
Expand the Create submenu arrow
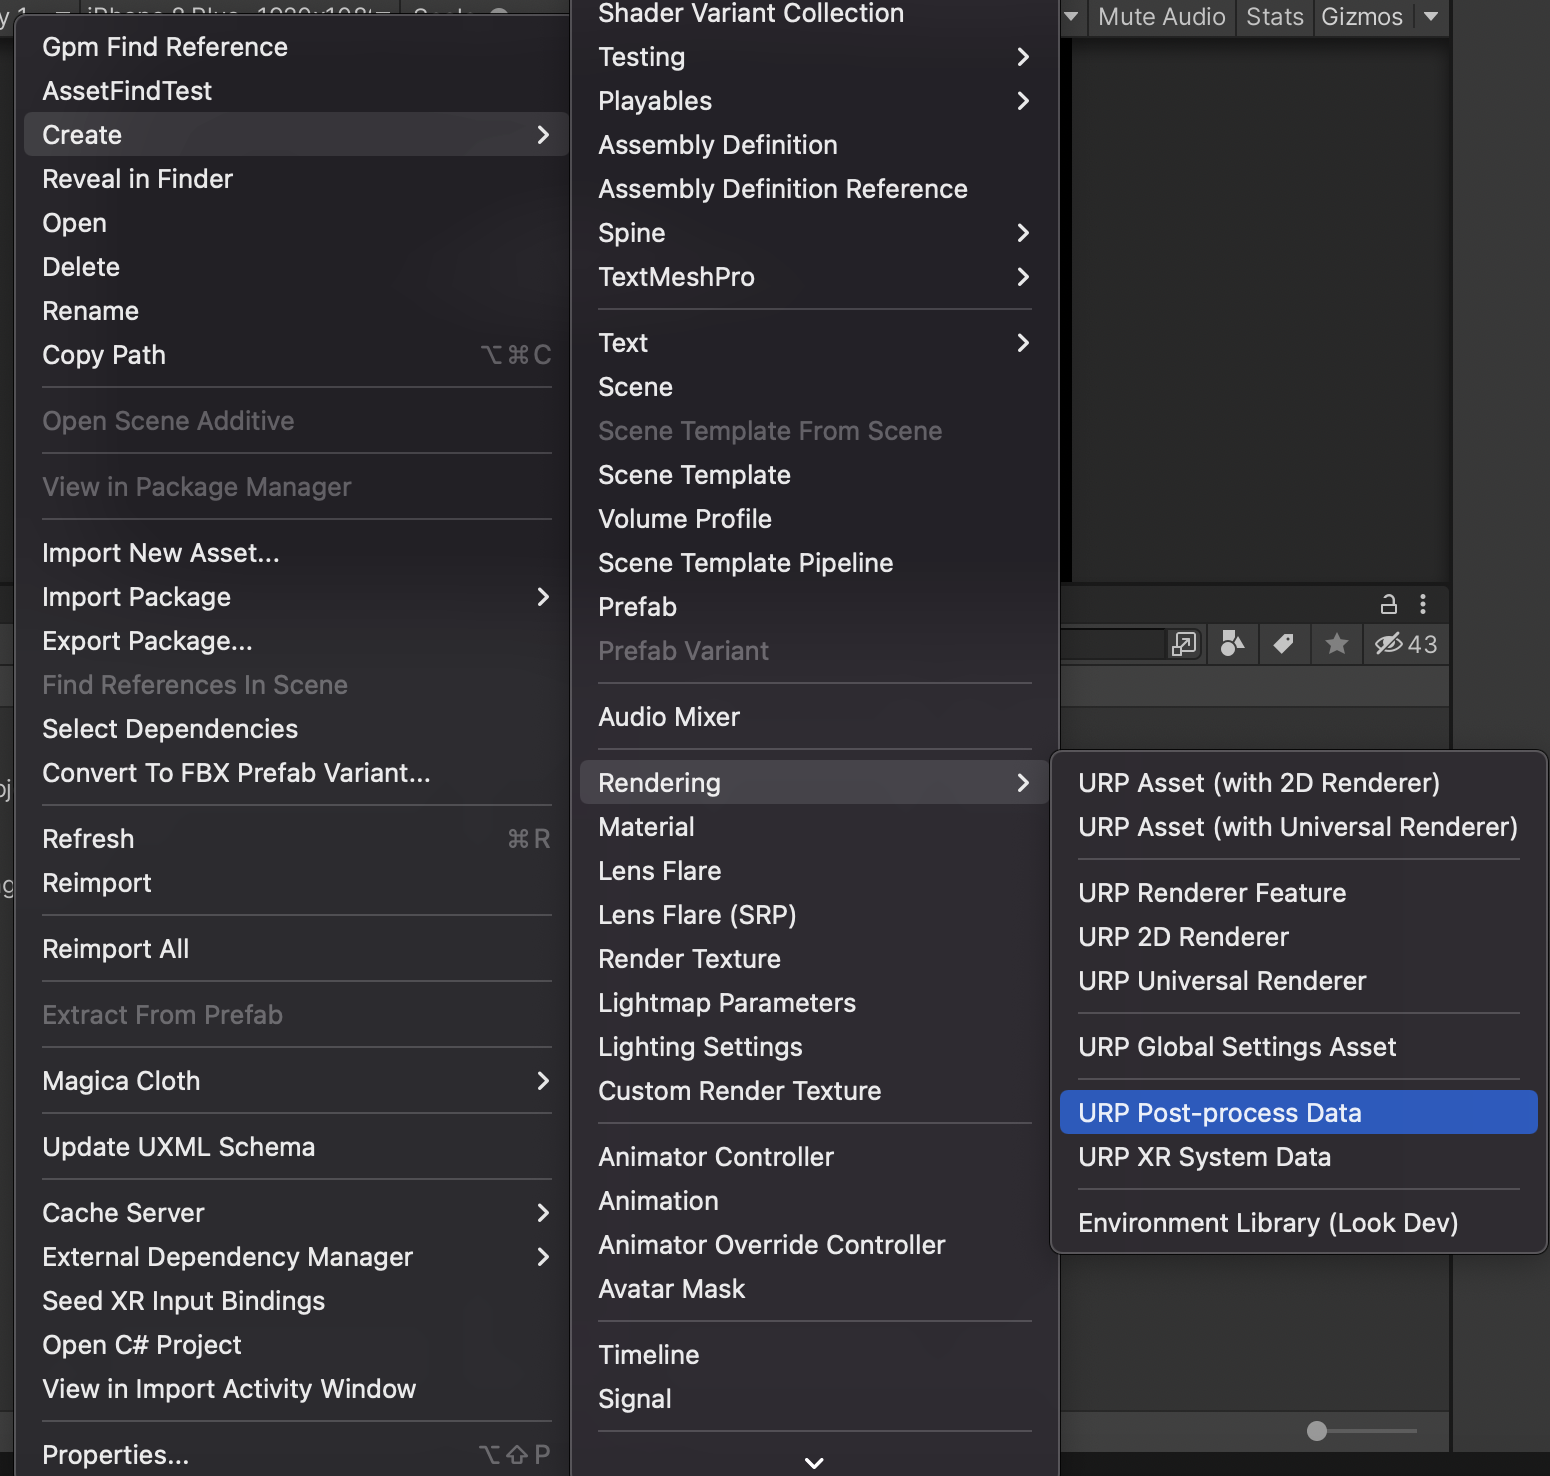click(543, 135)
